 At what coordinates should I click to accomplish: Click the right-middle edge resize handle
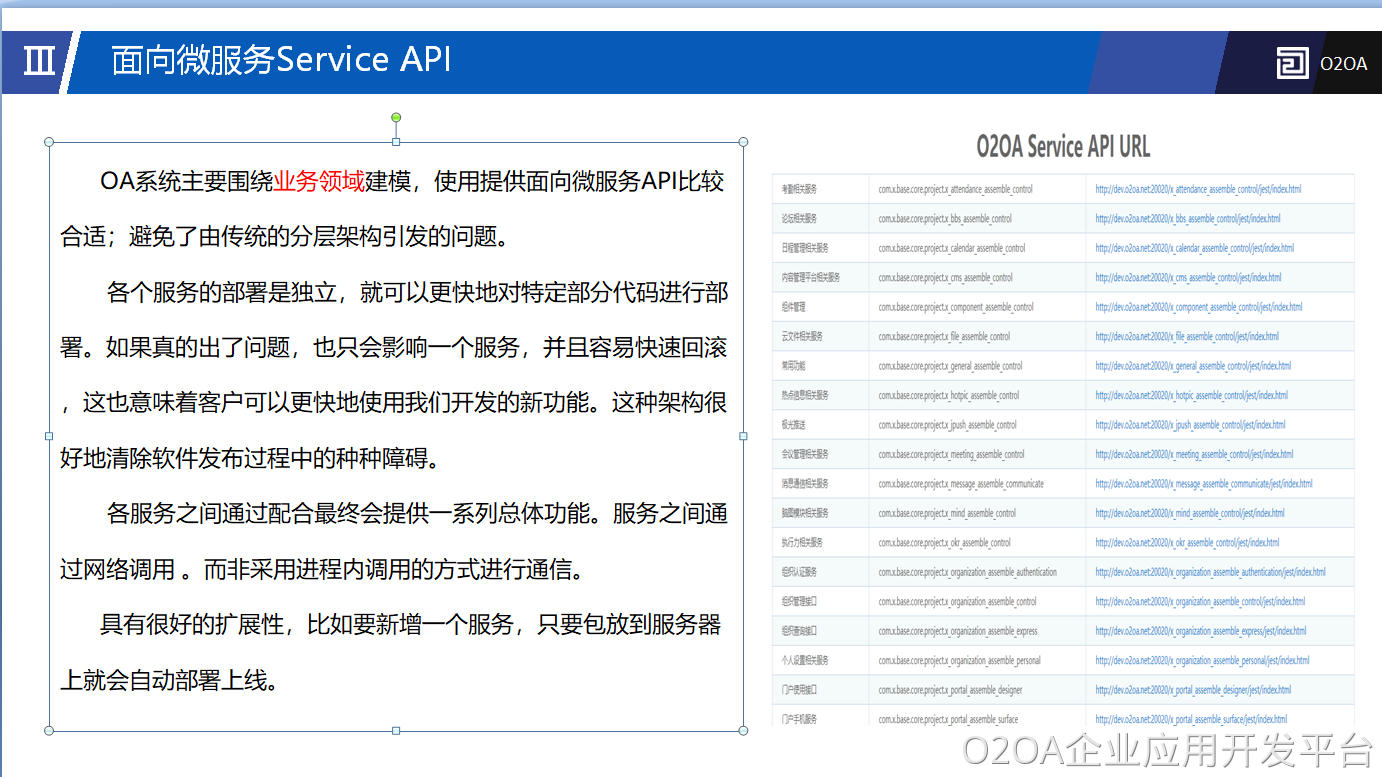pos(743,436)
